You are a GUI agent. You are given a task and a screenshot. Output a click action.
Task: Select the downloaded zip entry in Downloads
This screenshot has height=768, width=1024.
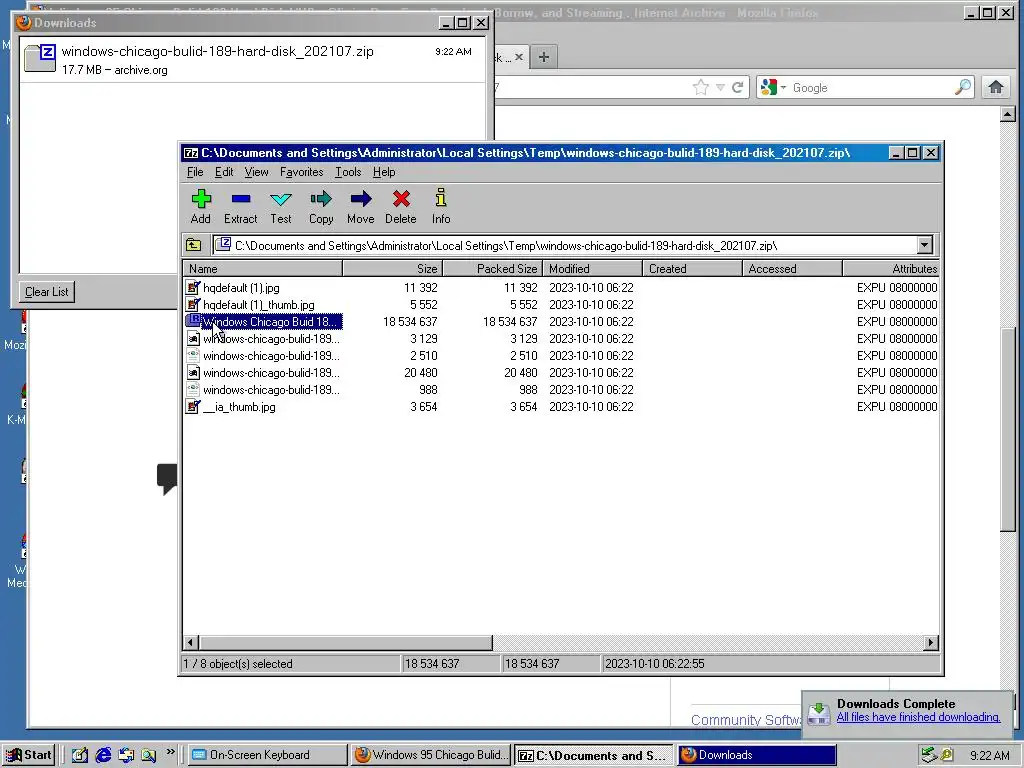coord(253,59)
